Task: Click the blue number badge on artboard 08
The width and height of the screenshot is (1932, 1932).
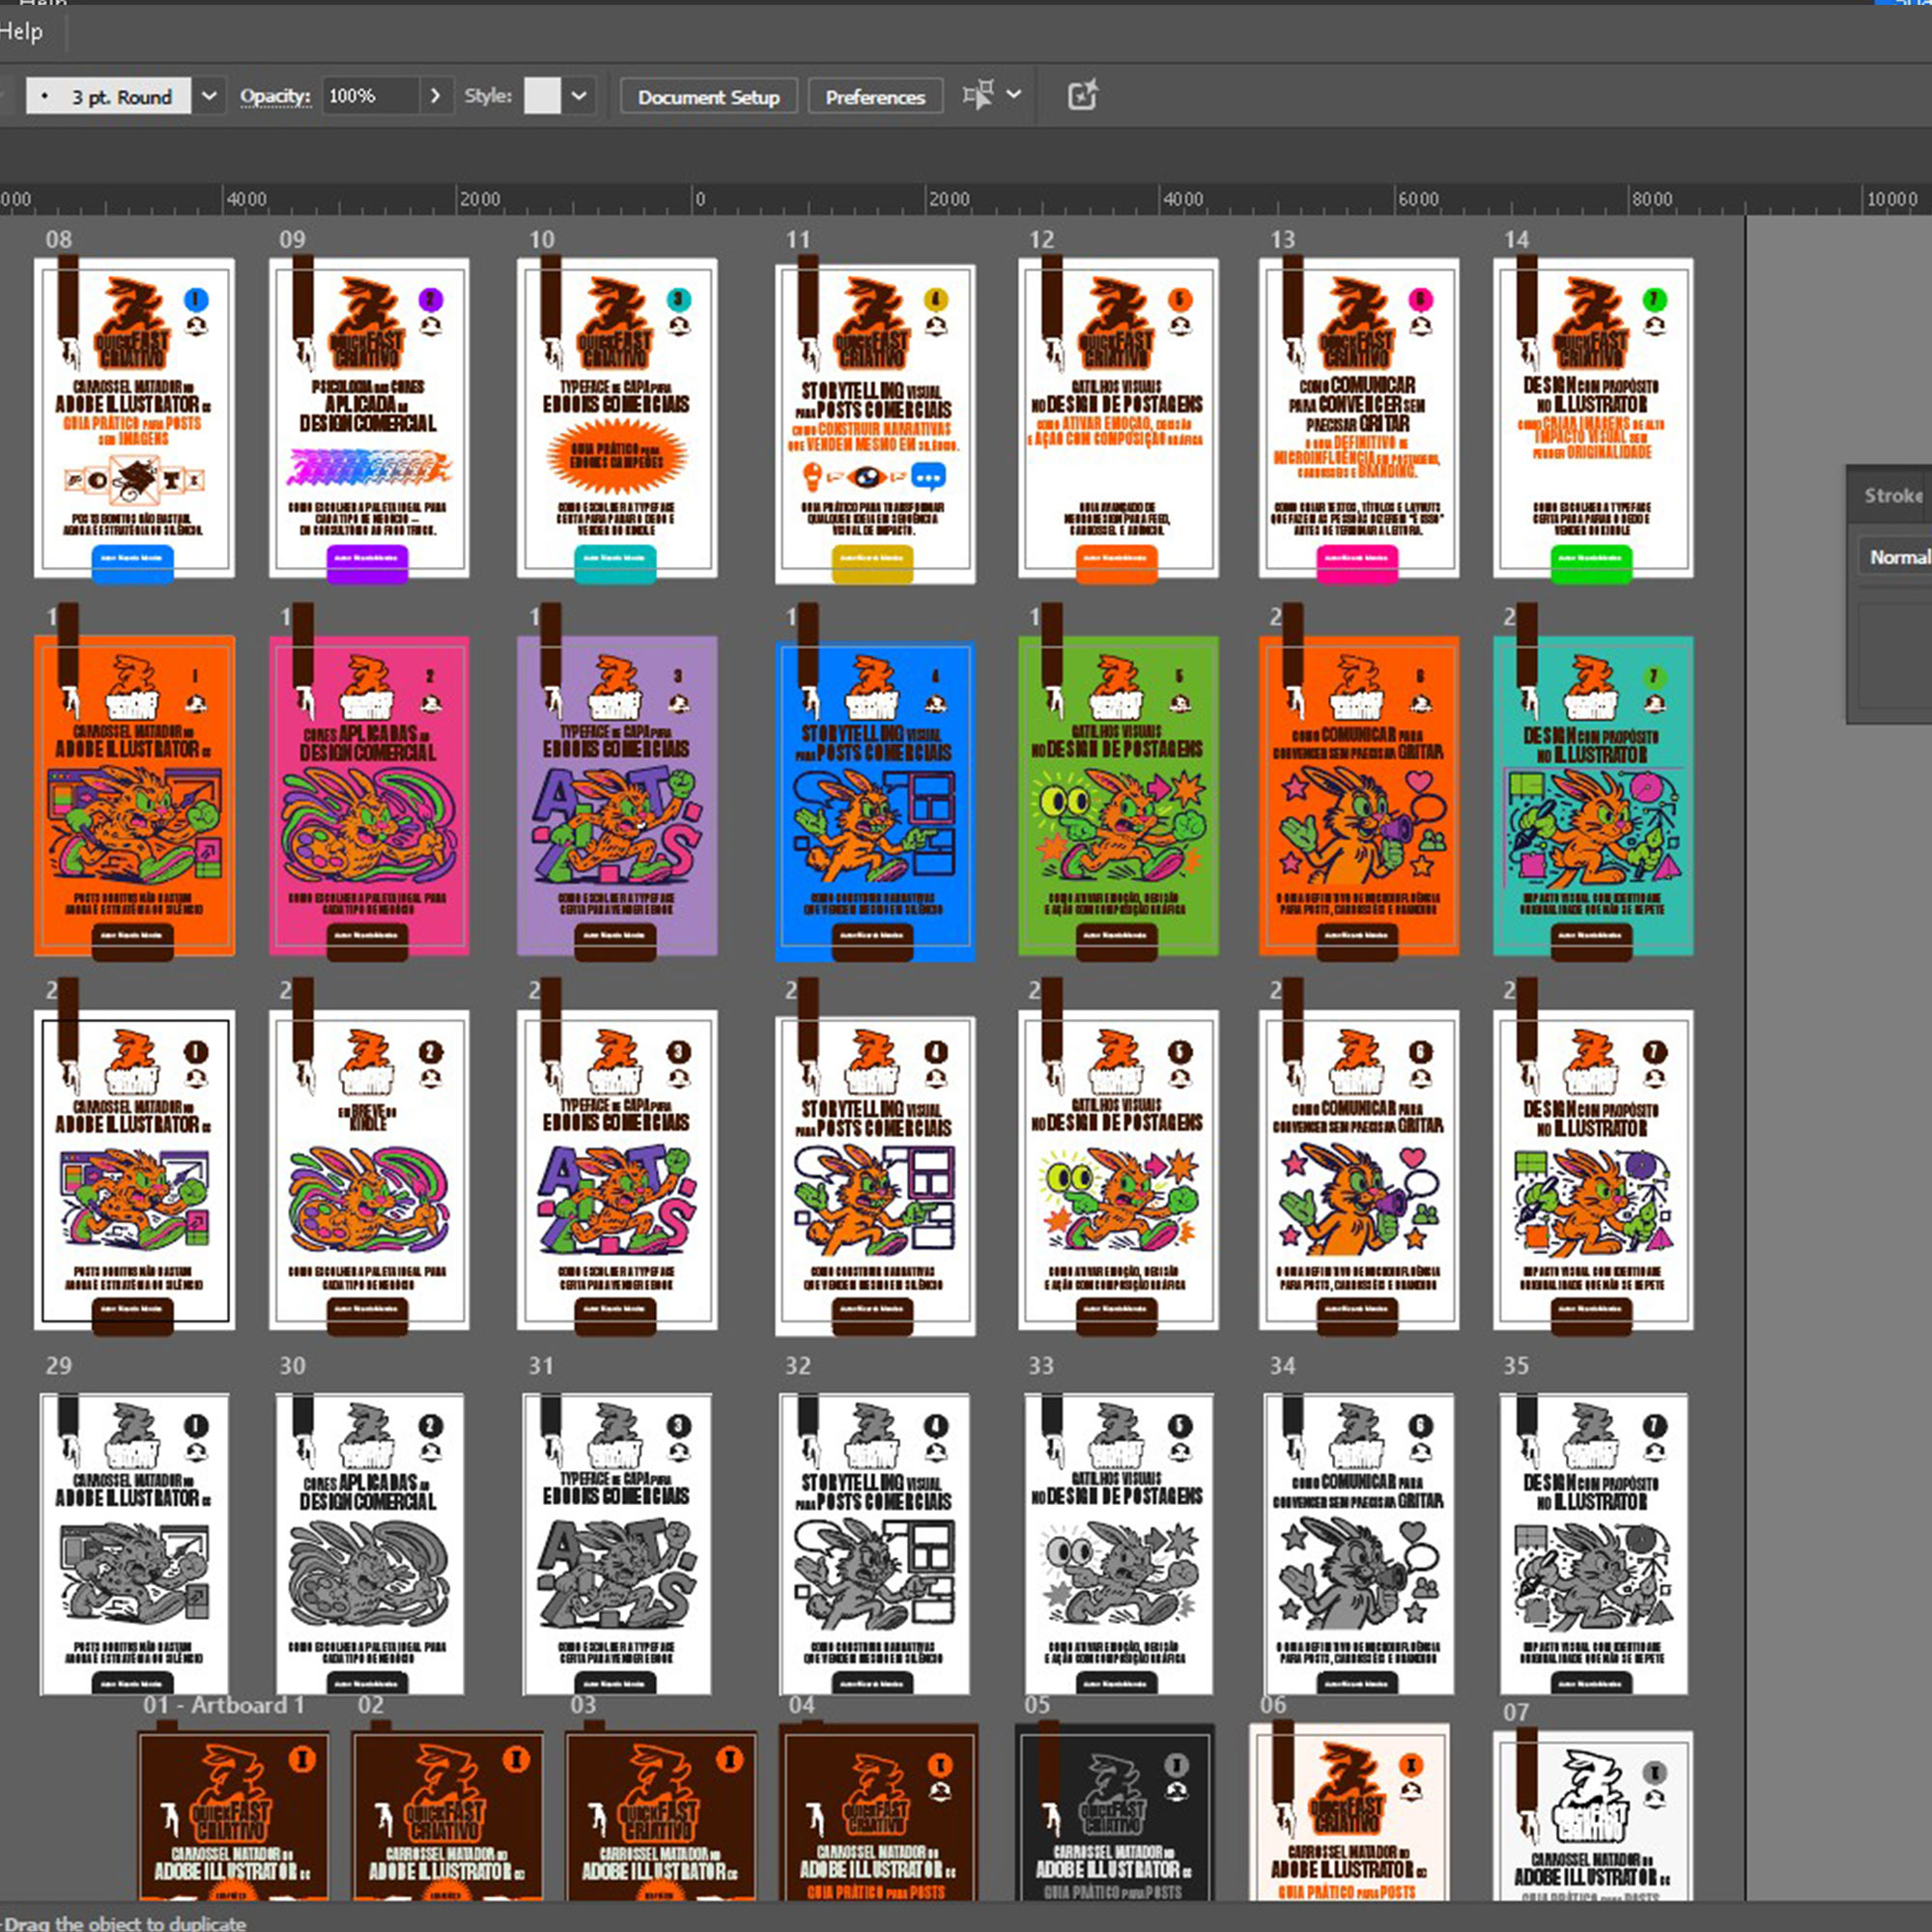Action: tap(196, 299)
